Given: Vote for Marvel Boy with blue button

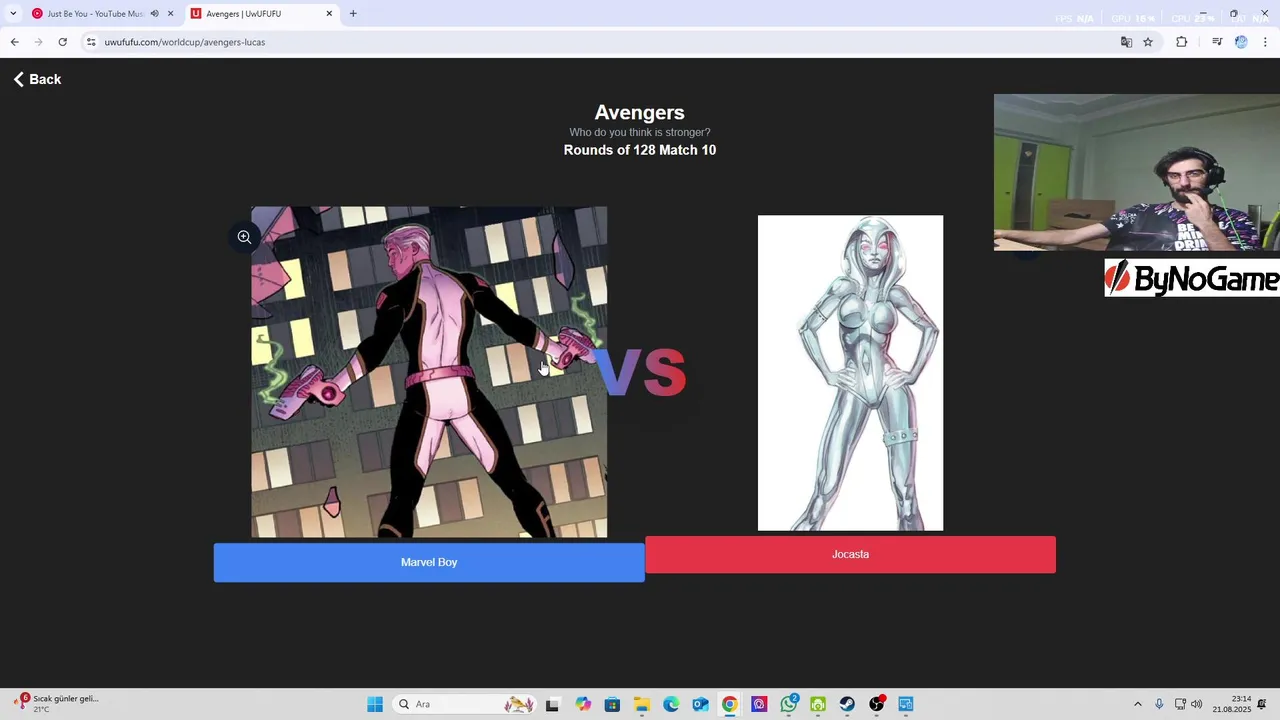Looking at the screenshot, I should [429, 562].
